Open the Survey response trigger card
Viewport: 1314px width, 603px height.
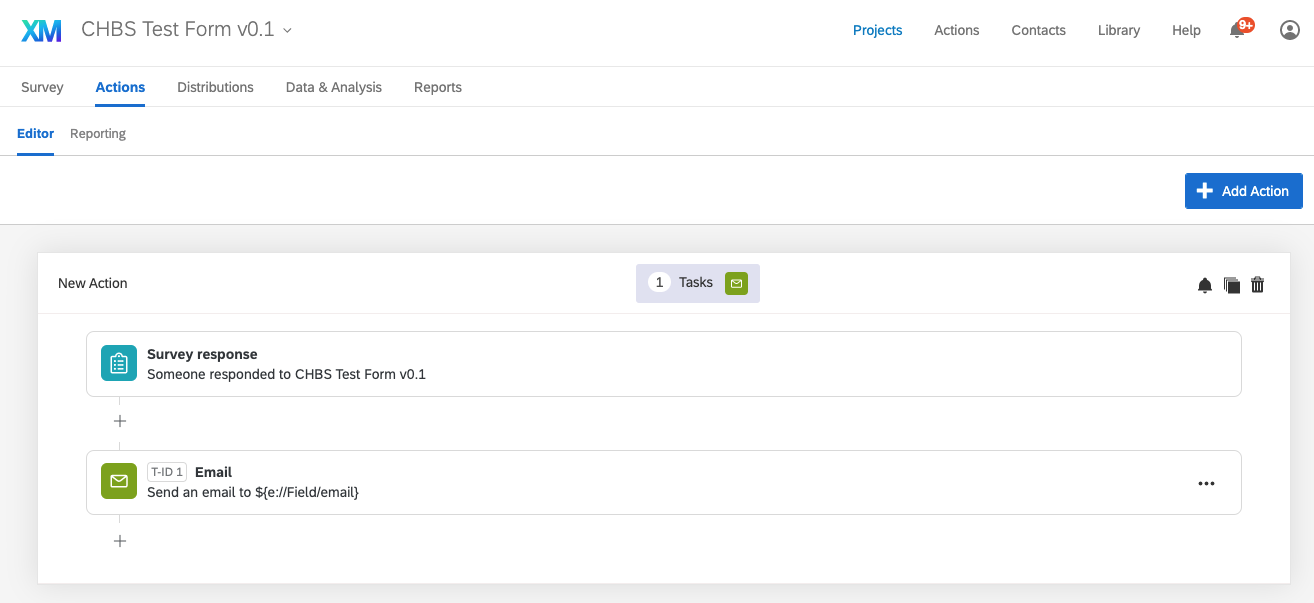point(664,364)
